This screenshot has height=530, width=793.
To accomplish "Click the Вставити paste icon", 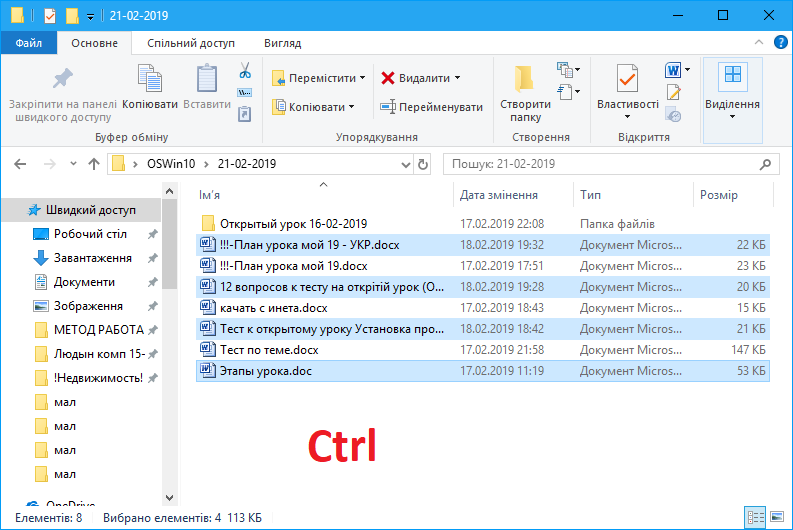I will pyautogui.click(x=207, y=78).
